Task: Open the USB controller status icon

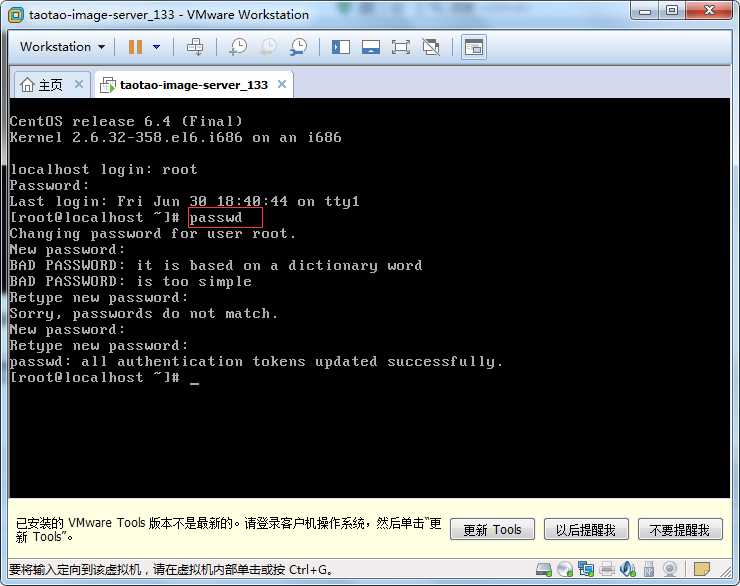Action: (649, 569)
